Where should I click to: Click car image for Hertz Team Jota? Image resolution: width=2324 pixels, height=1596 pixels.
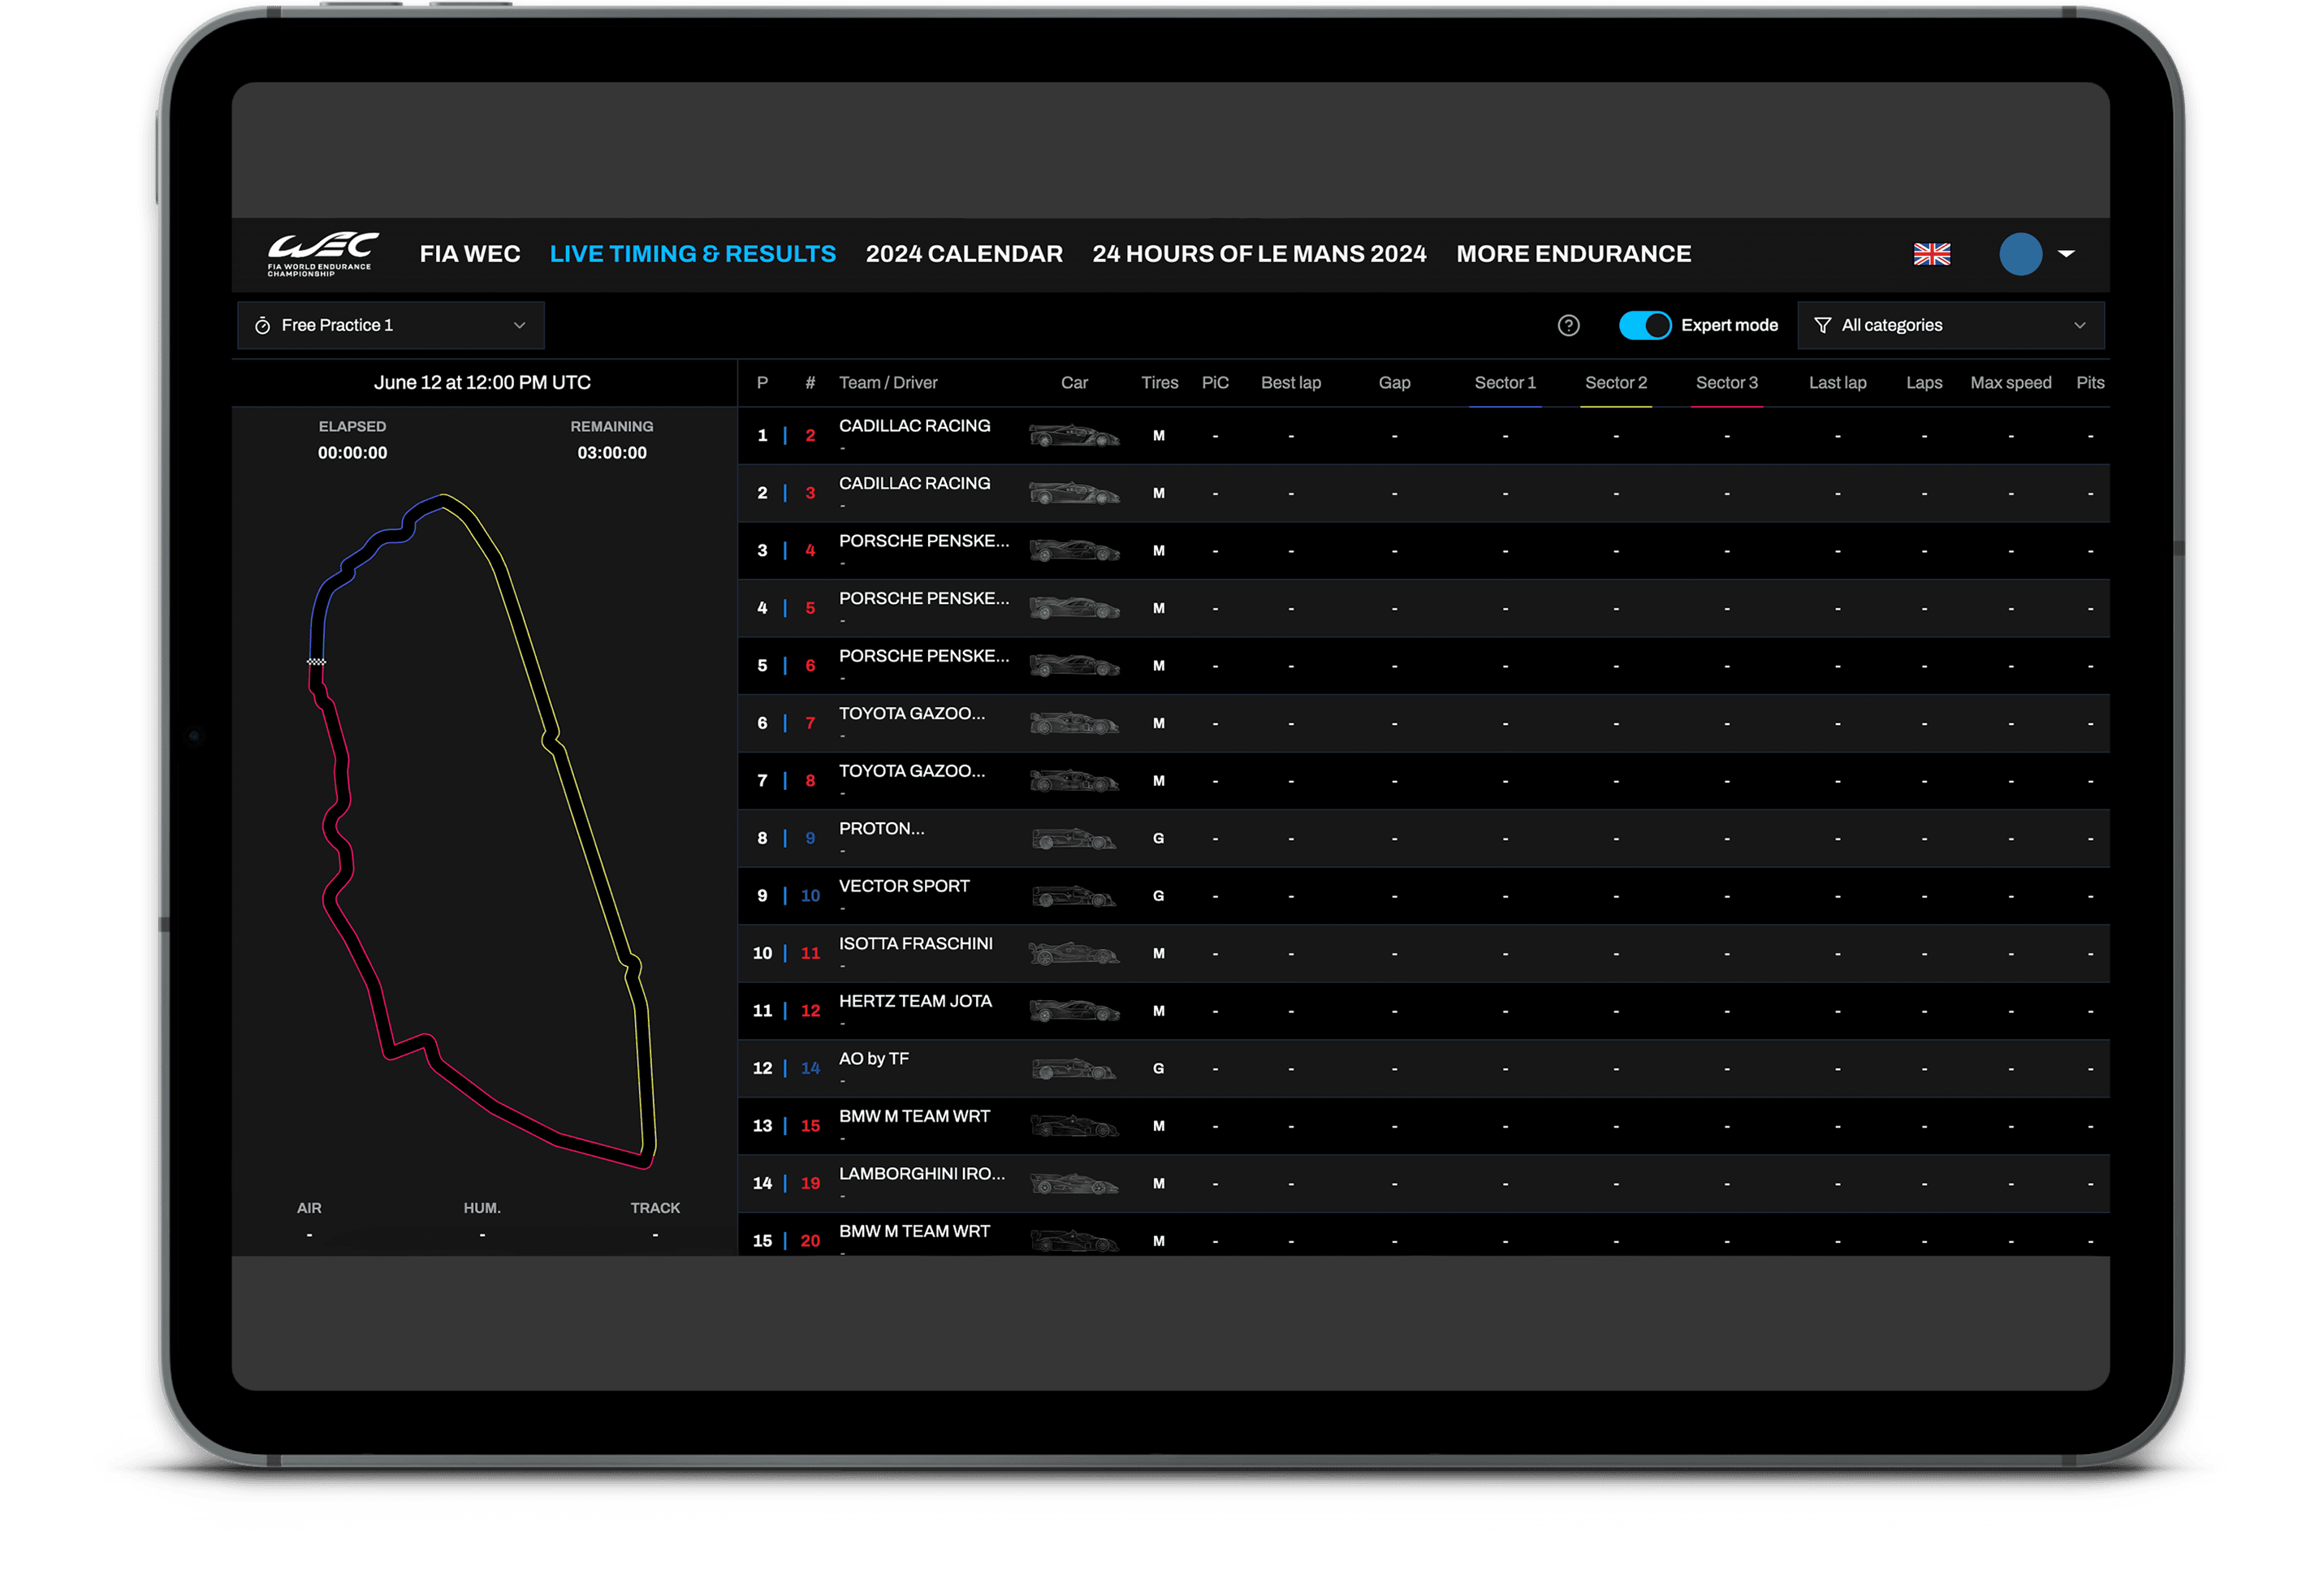tap(1074, 1010)
